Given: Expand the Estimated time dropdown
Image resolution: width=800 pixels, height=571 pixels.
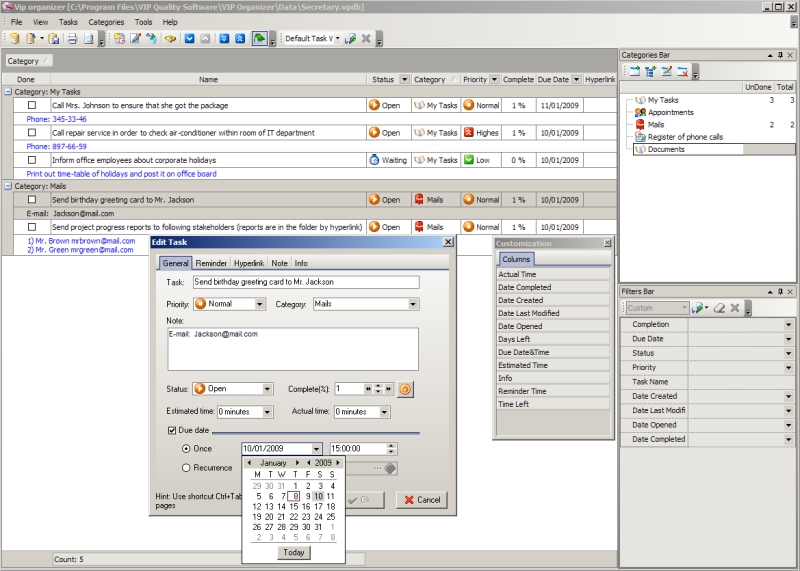Looking at the screenshot, I should (x=267, y=412).
